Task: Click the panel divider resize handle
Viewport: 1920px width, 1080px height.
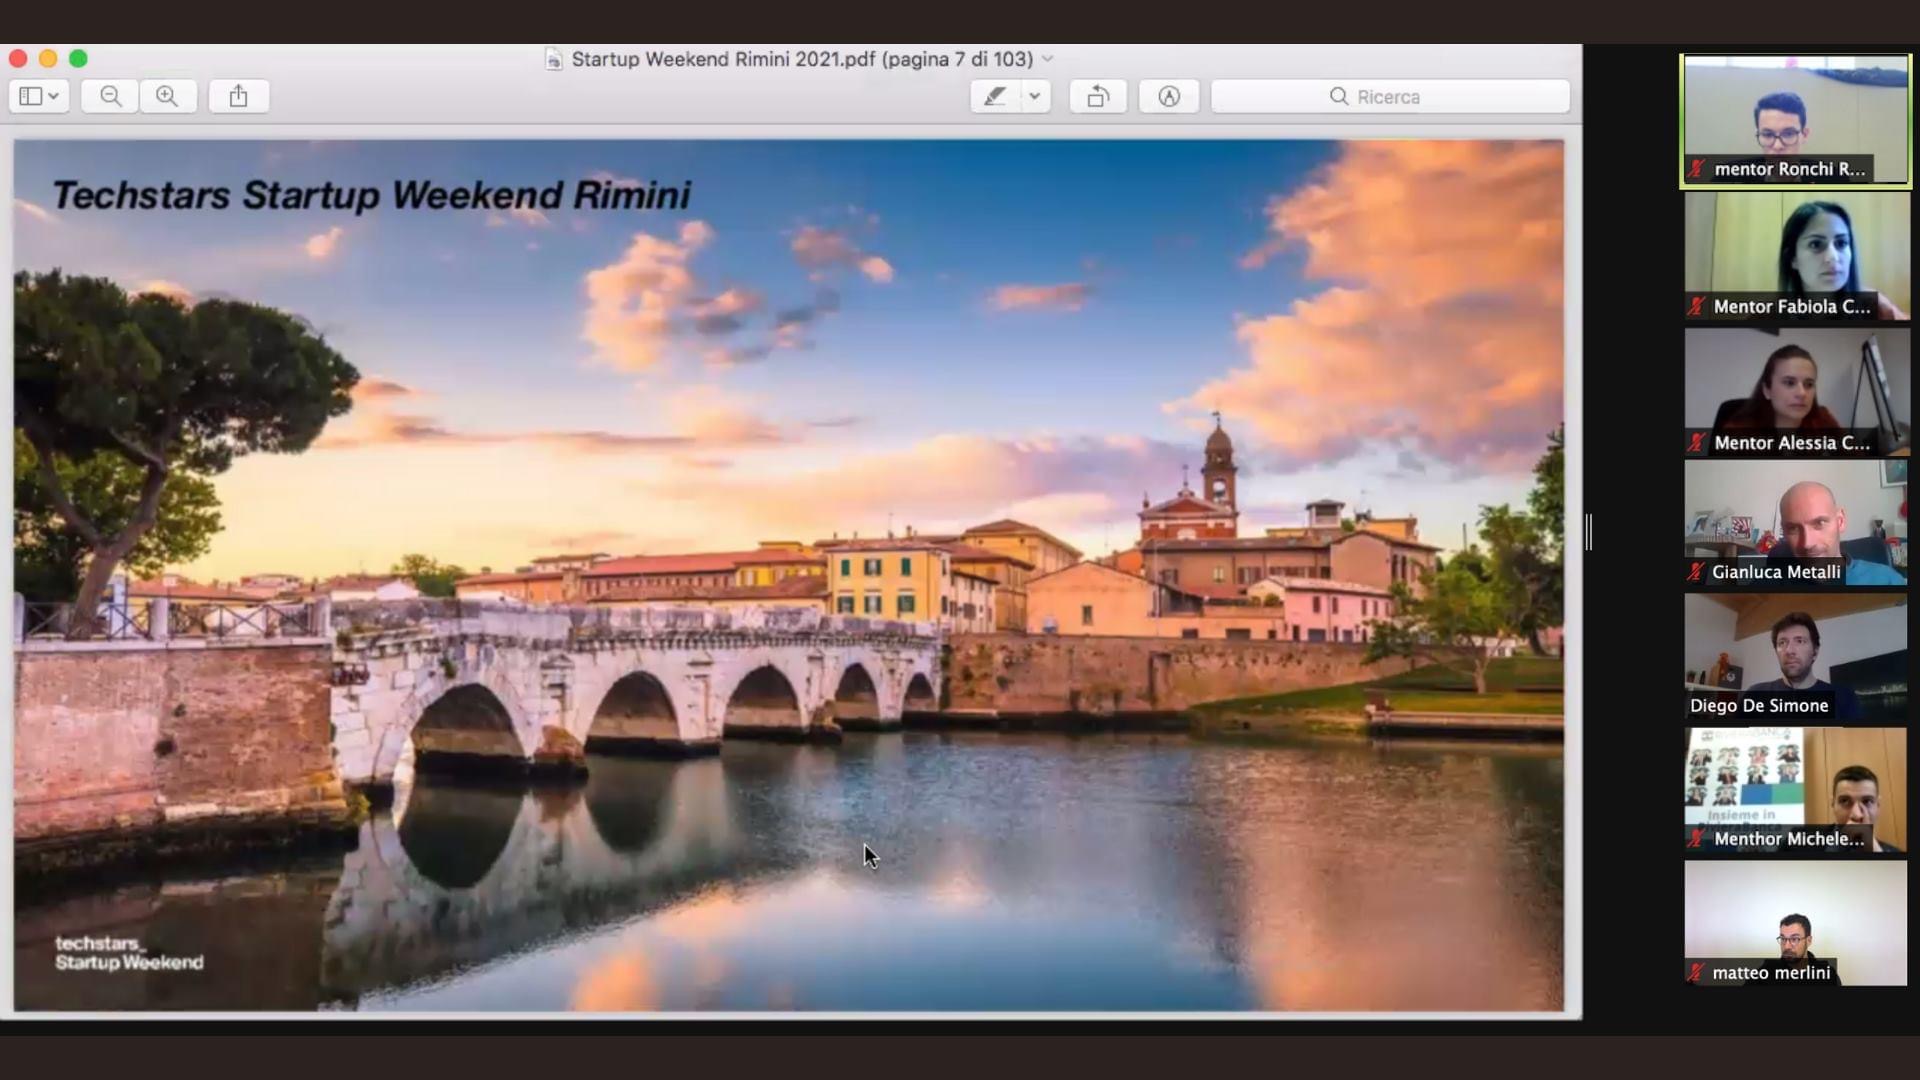Action: pyautogui.click(x=1589, y=531)
